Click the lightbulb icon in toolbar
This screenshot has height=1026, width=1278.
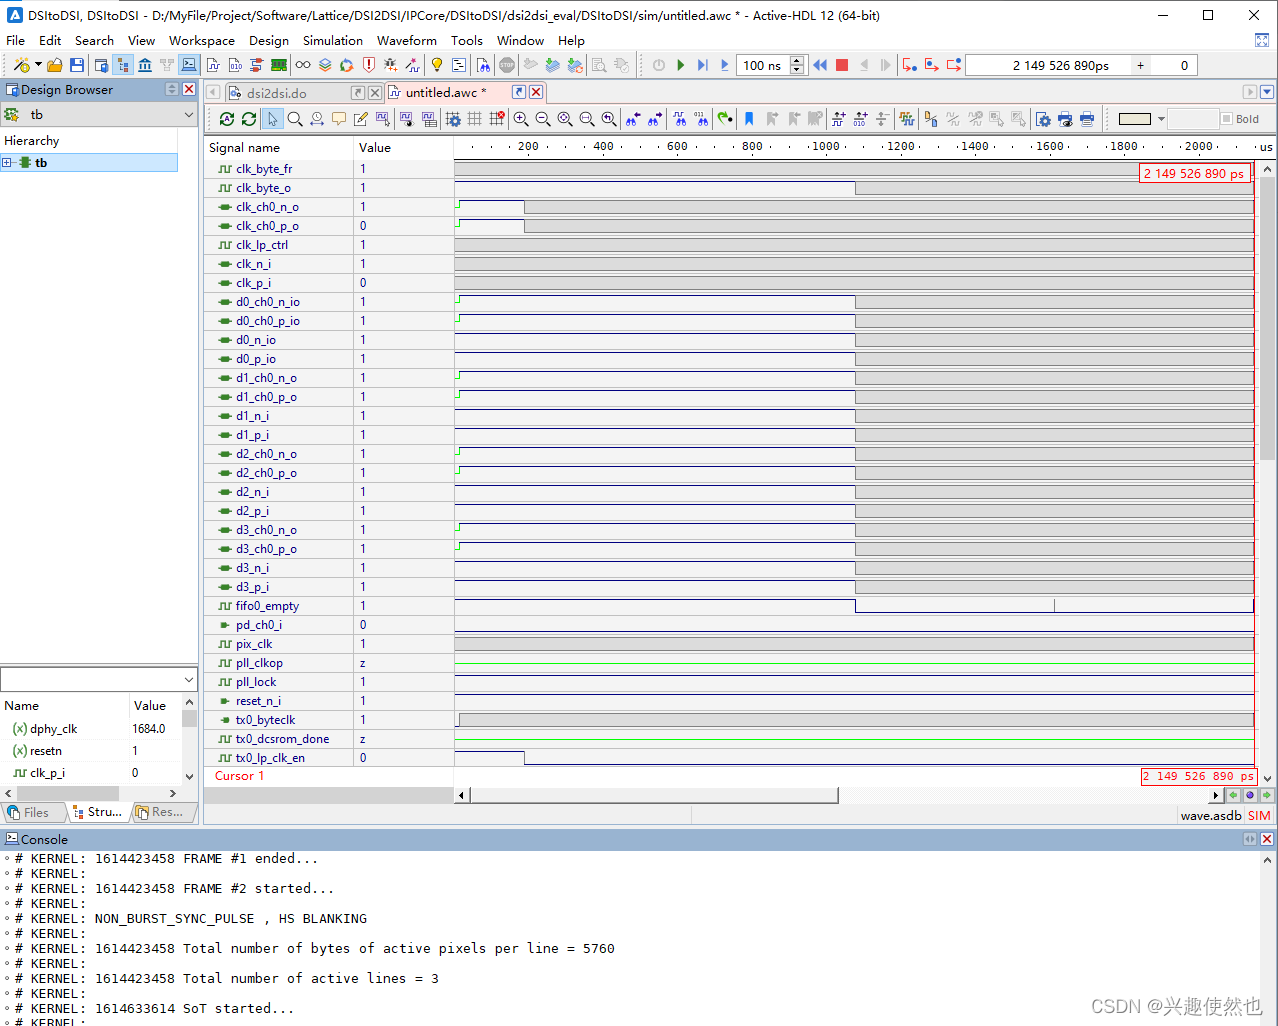coord(437,65)
